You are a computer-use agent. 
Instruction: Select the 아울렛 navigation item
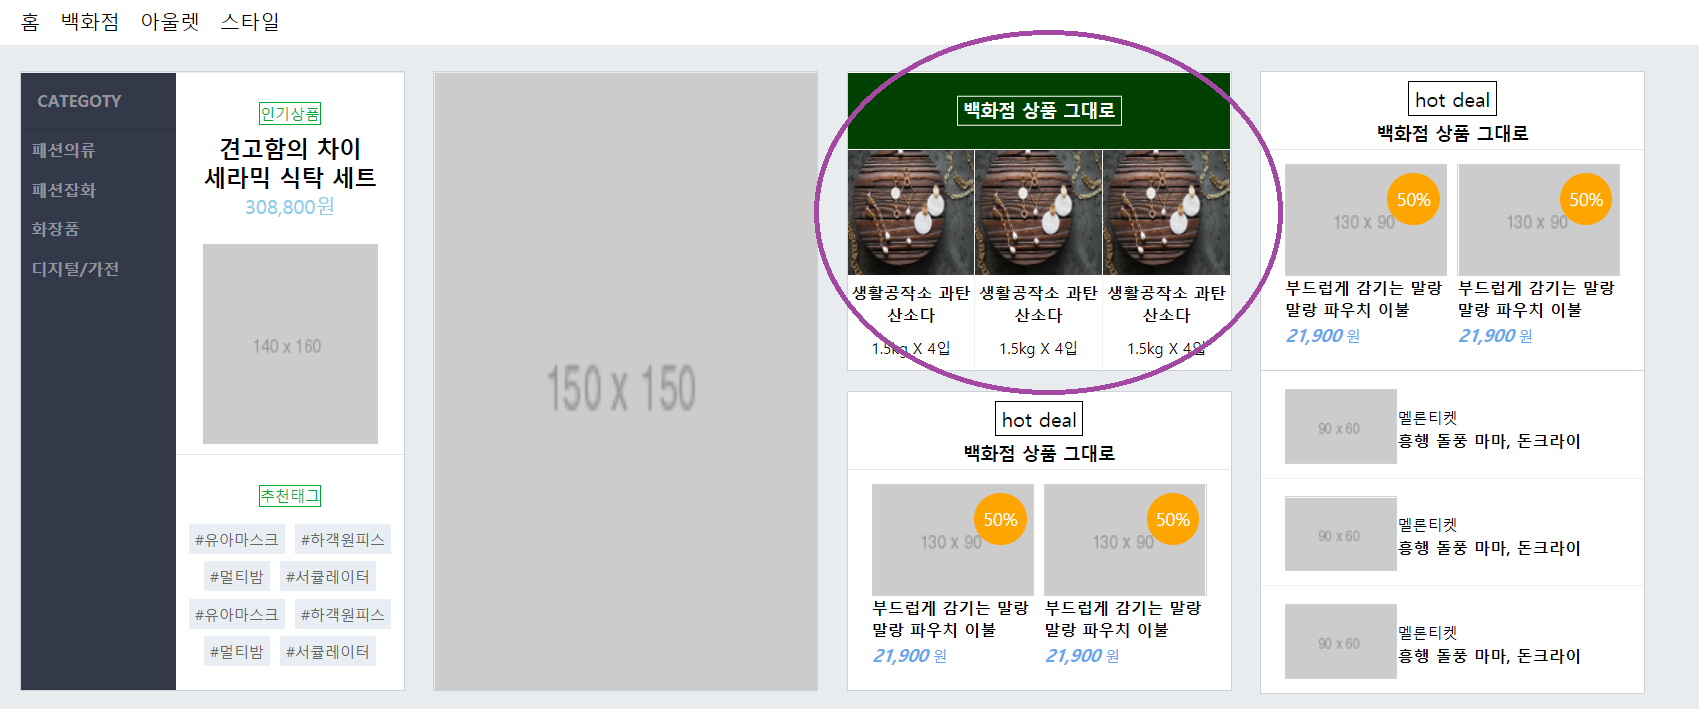pyautogui.click(x=170, y=22)
